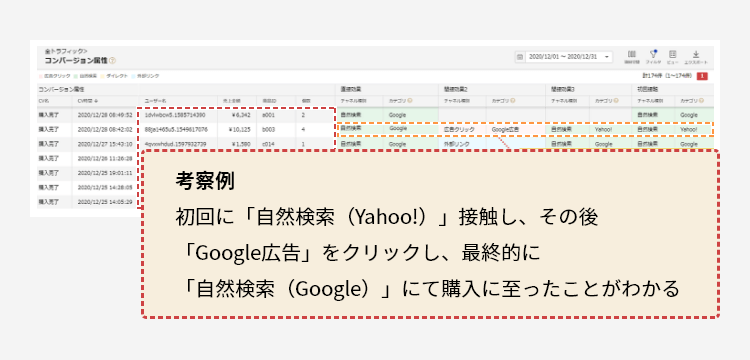This screenshot has height=360, width=750.
Task: Click the 外部リンク cell in the 間接効果2 column
Action: tap(457, 143)
